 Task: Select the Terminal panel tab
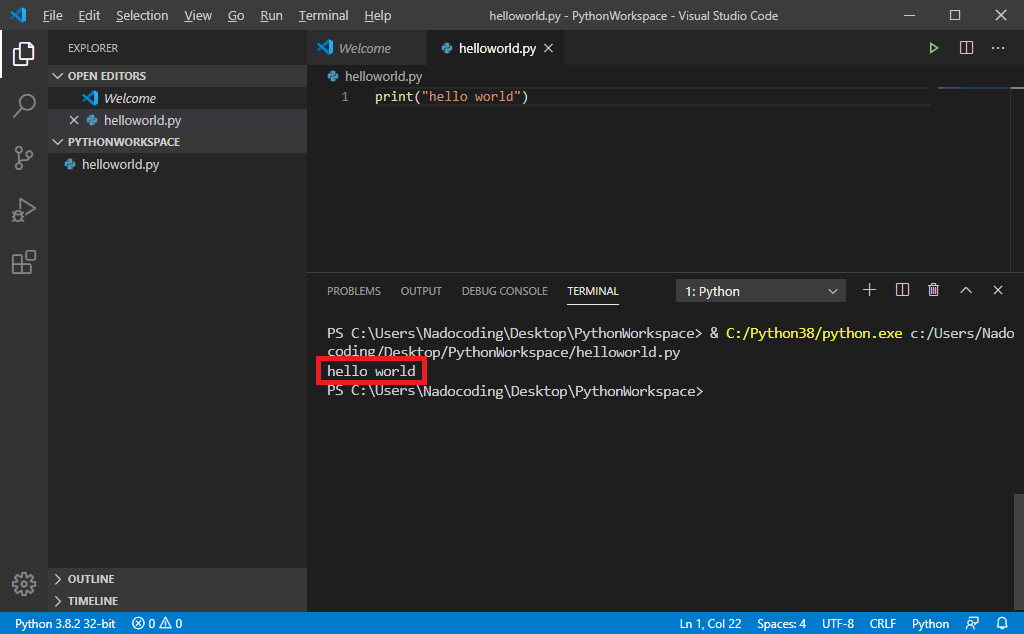click(x=592, y=291)
